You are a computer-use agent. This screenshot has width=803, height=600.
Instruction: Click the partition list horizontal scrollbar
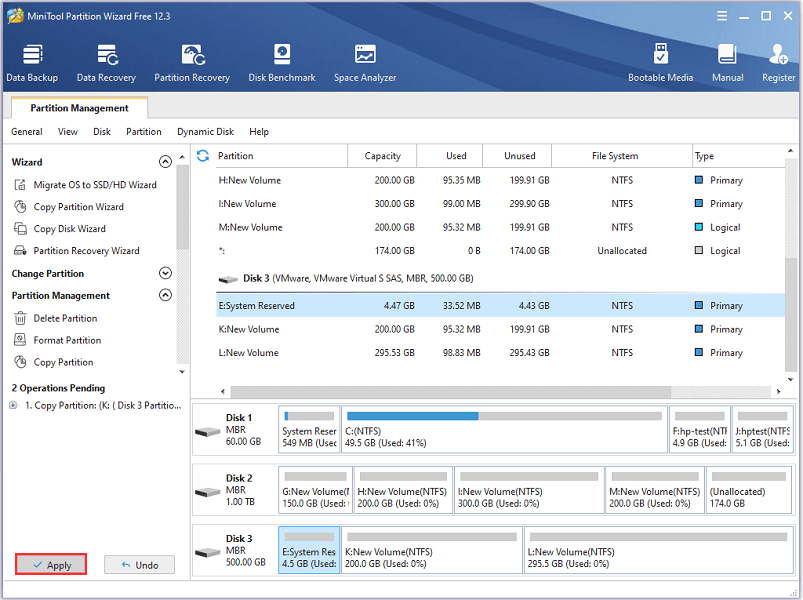451,392
